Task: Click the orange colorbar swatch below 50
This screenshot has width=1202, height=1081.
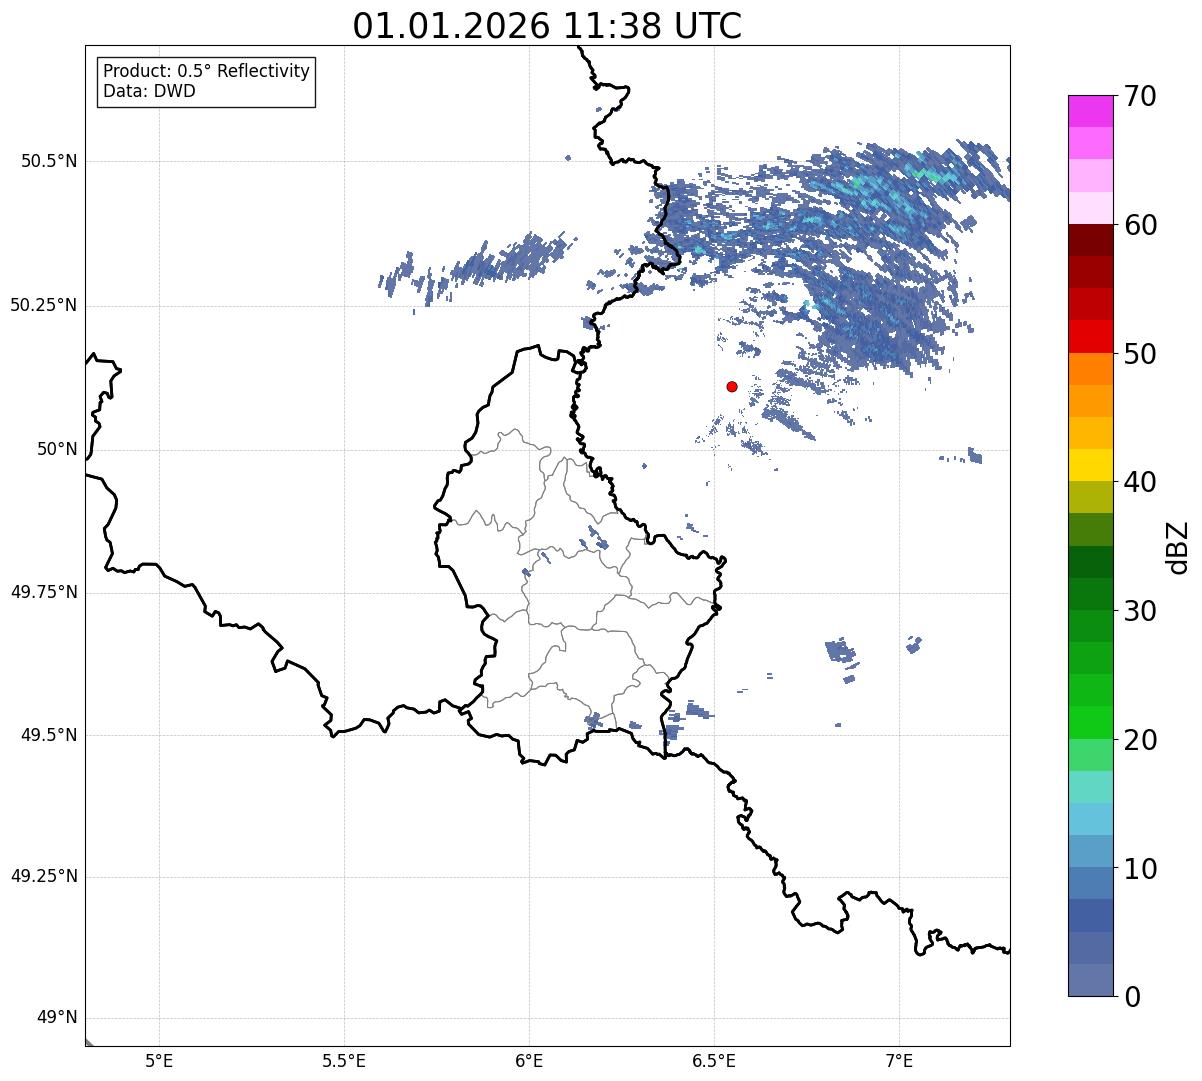Action: click(x=1090, y=369)
